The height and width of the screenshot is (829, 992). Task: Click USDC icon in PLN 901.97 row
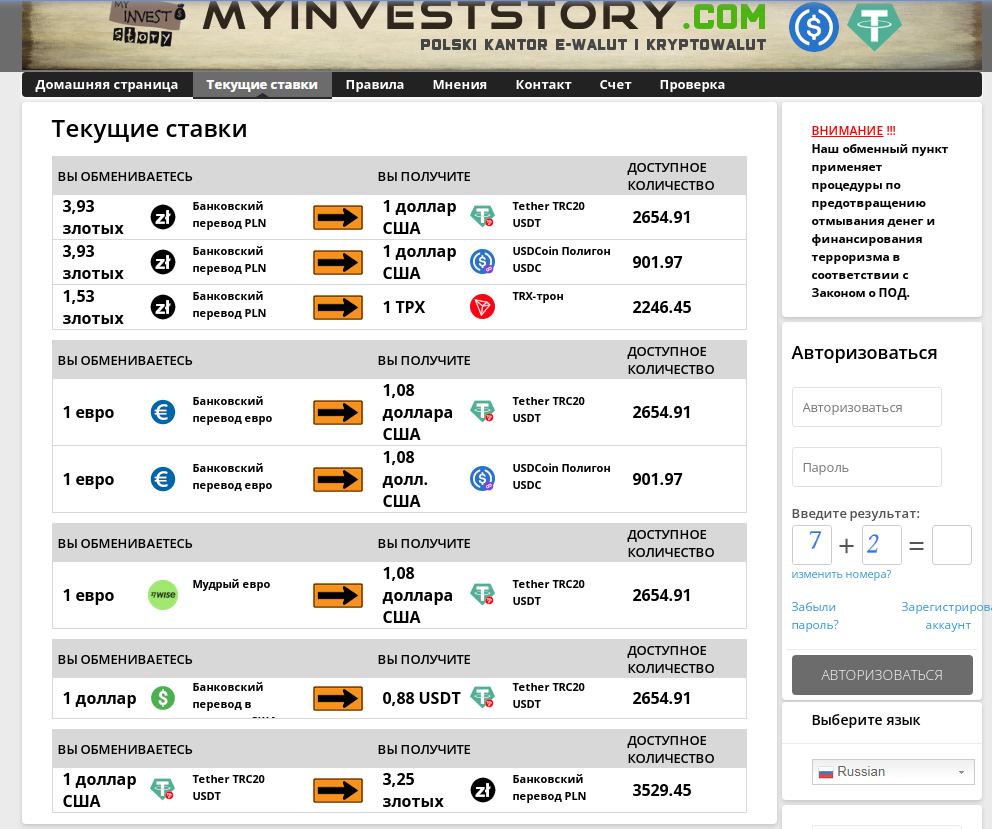(x=482, y=261)
